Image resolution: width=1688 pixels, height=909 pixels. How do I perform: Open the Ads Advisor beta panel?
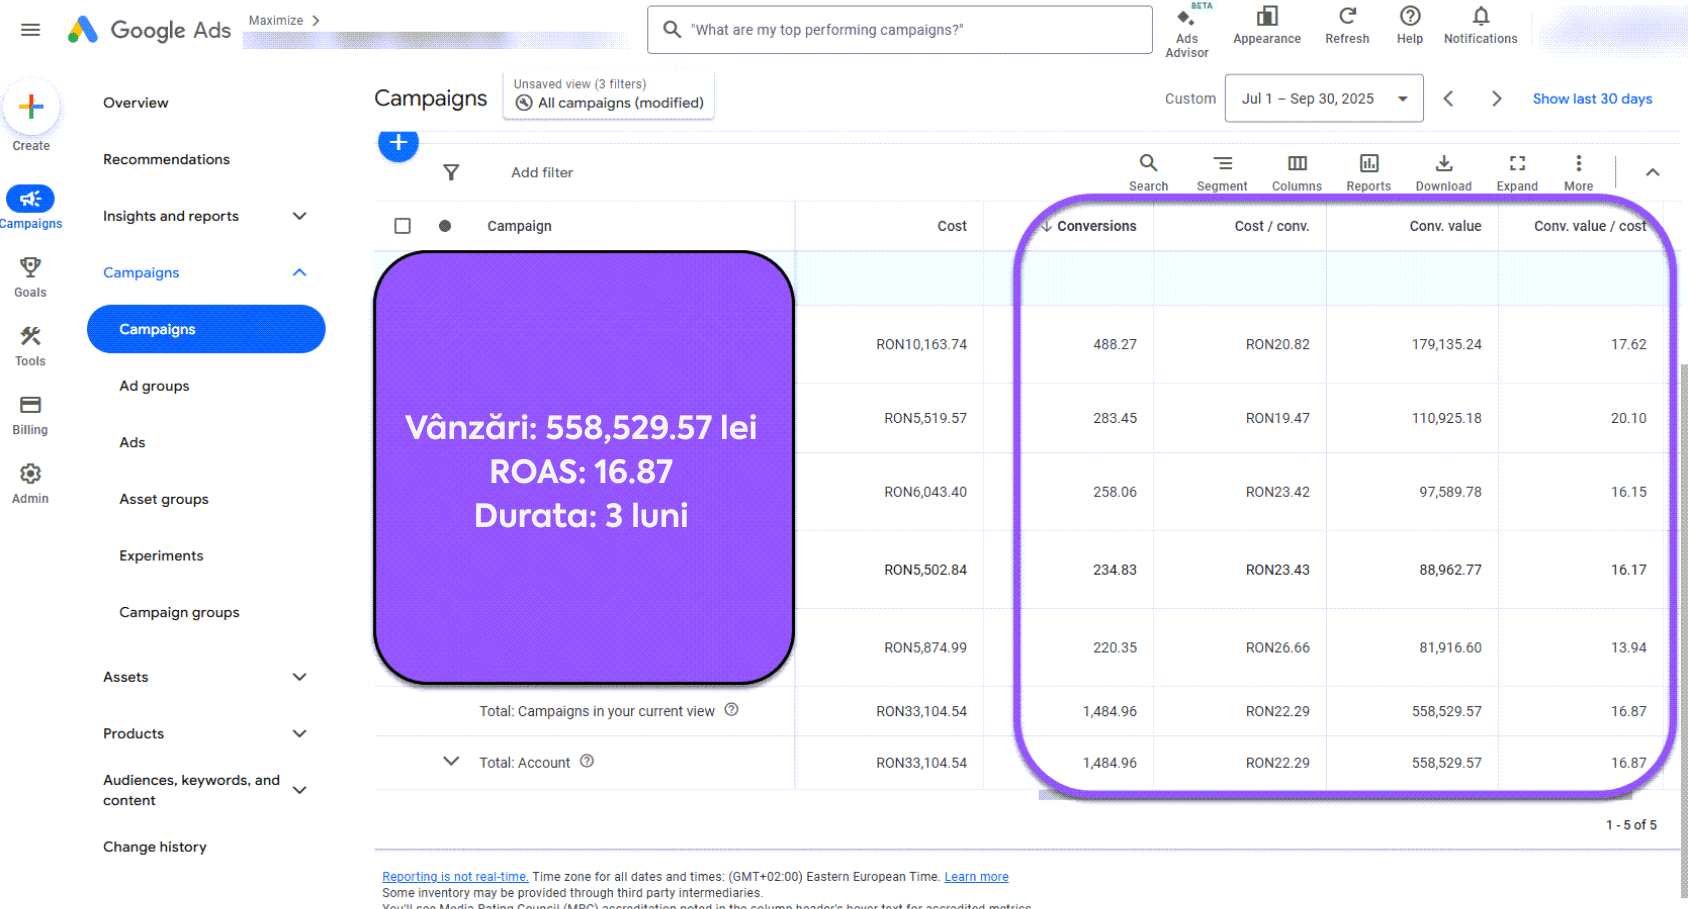pyautogui.click(x=1187, y=27)
